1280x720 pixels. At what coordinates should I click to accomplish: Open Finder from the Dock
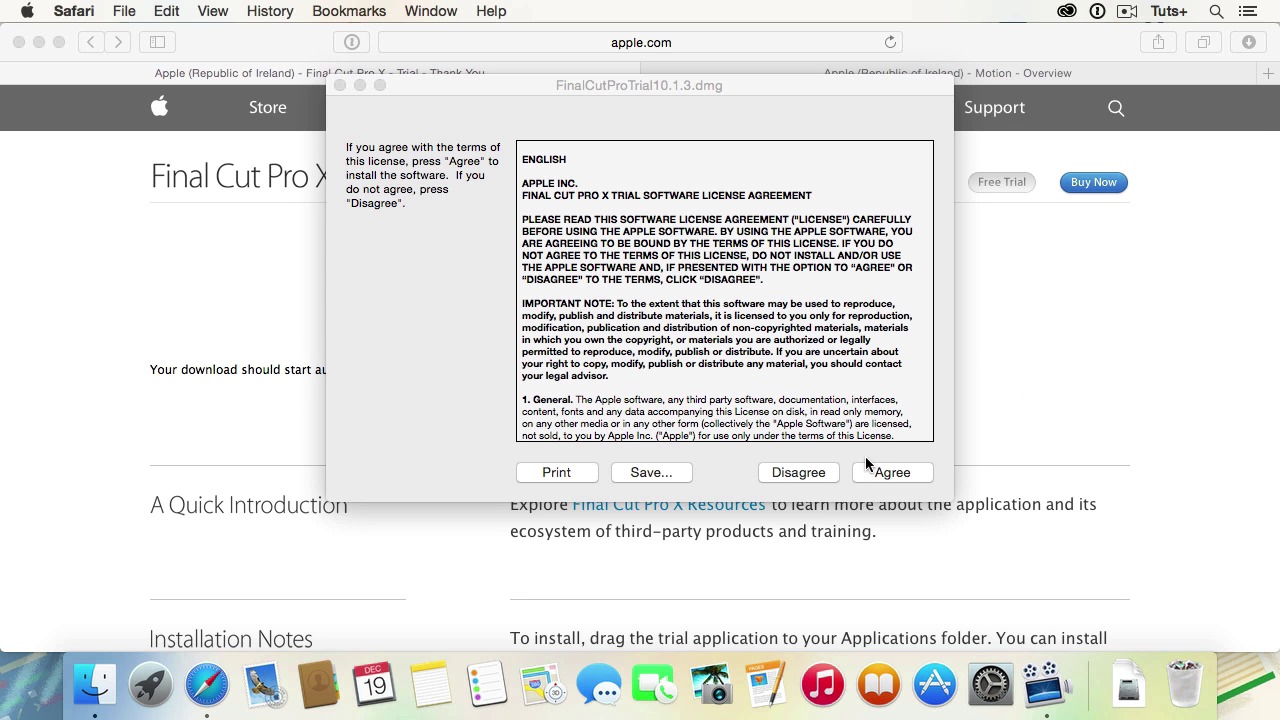pos(95,685)
